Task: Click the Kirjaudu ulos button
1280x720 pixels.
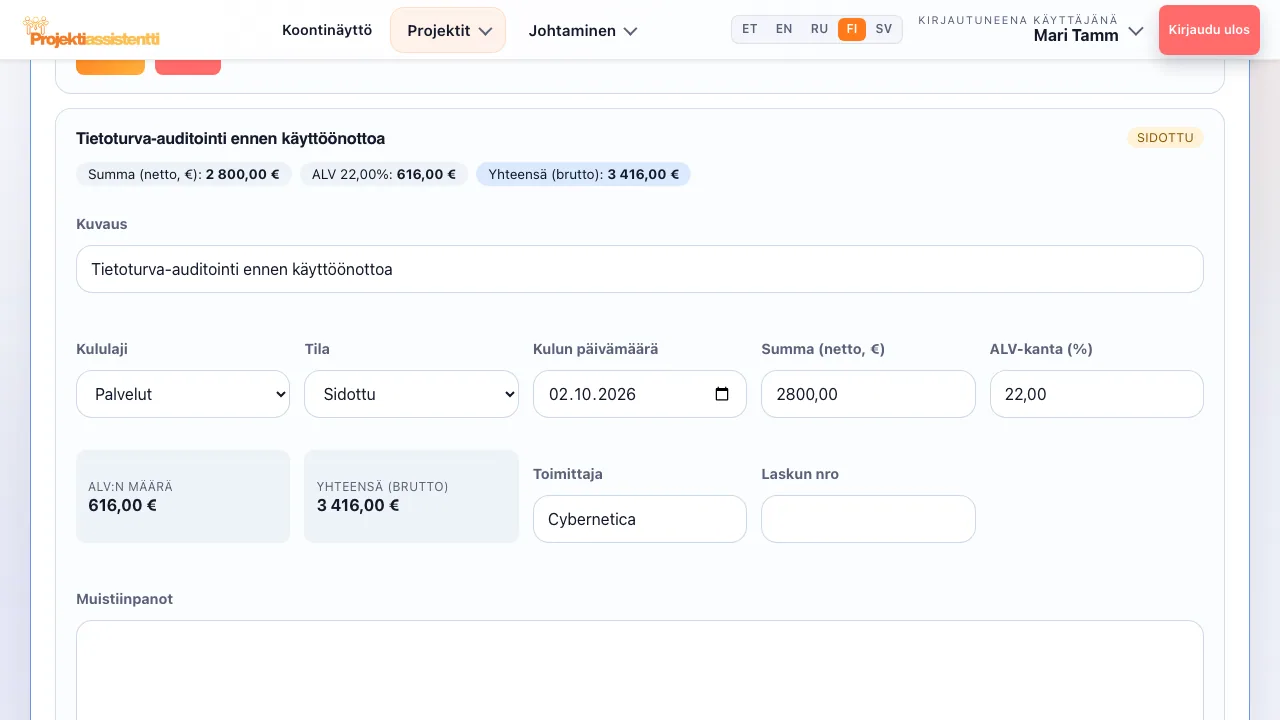Action: coord(1209,30)
